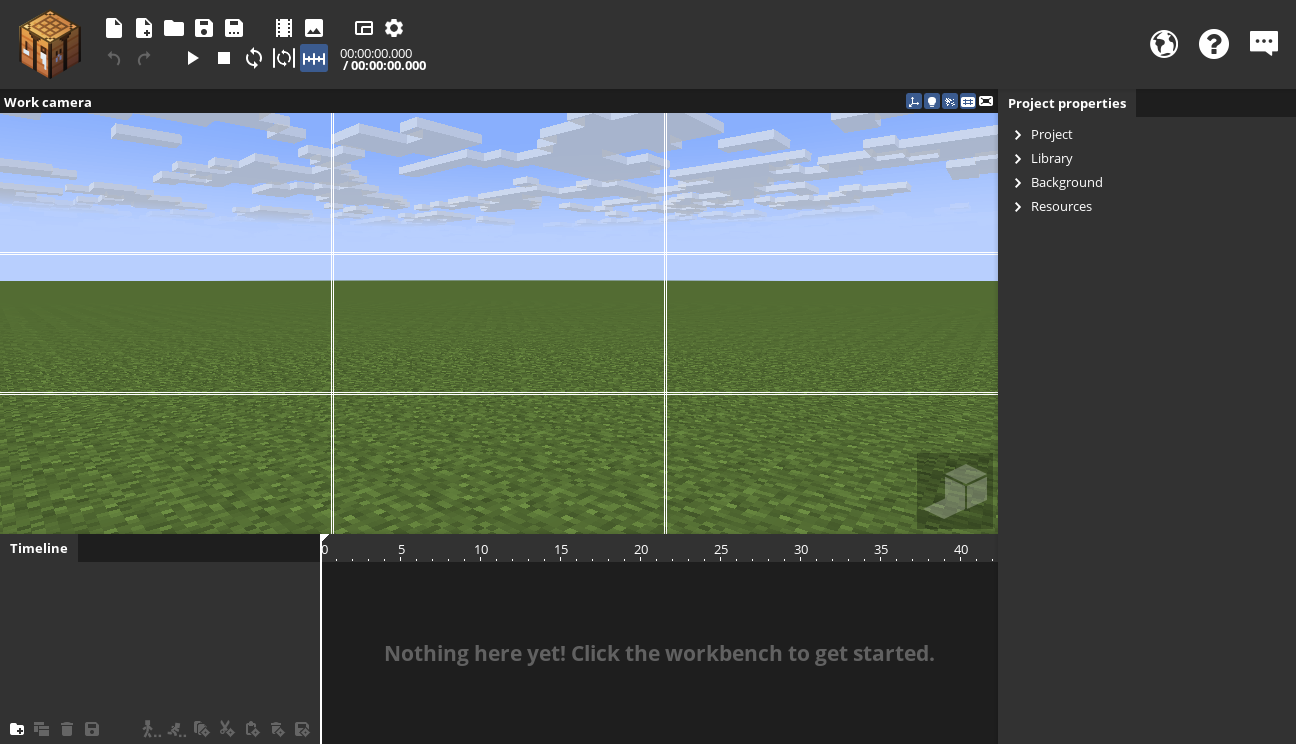Click the undo arrow

click(114, 58)
